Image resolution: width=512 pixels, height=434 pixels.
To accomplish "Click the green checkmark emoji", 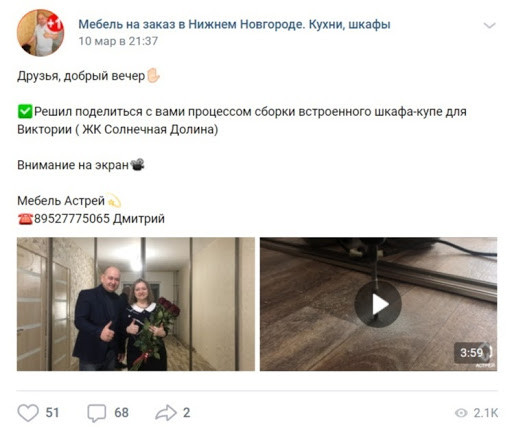I will click(x=25, y=111).
